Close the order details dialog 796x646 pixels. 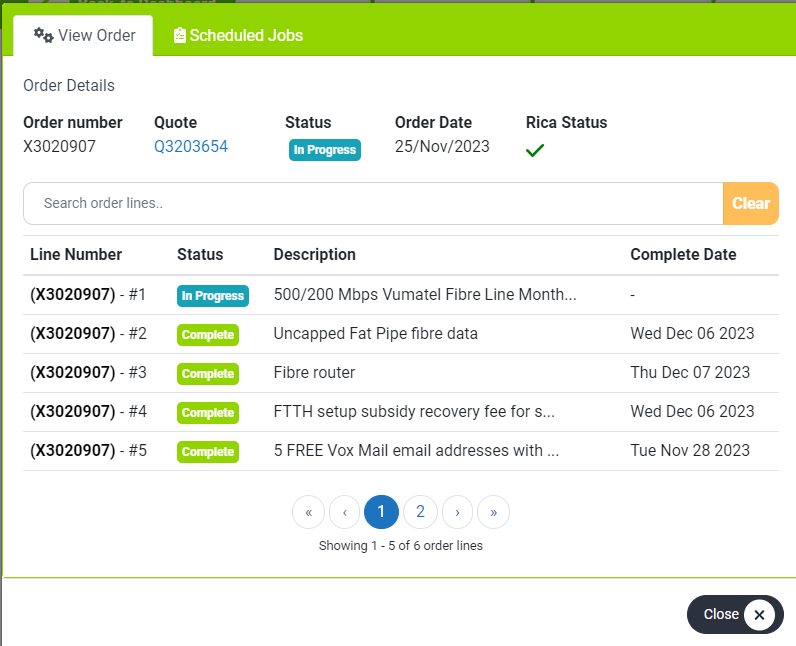[x=735, y=615]
